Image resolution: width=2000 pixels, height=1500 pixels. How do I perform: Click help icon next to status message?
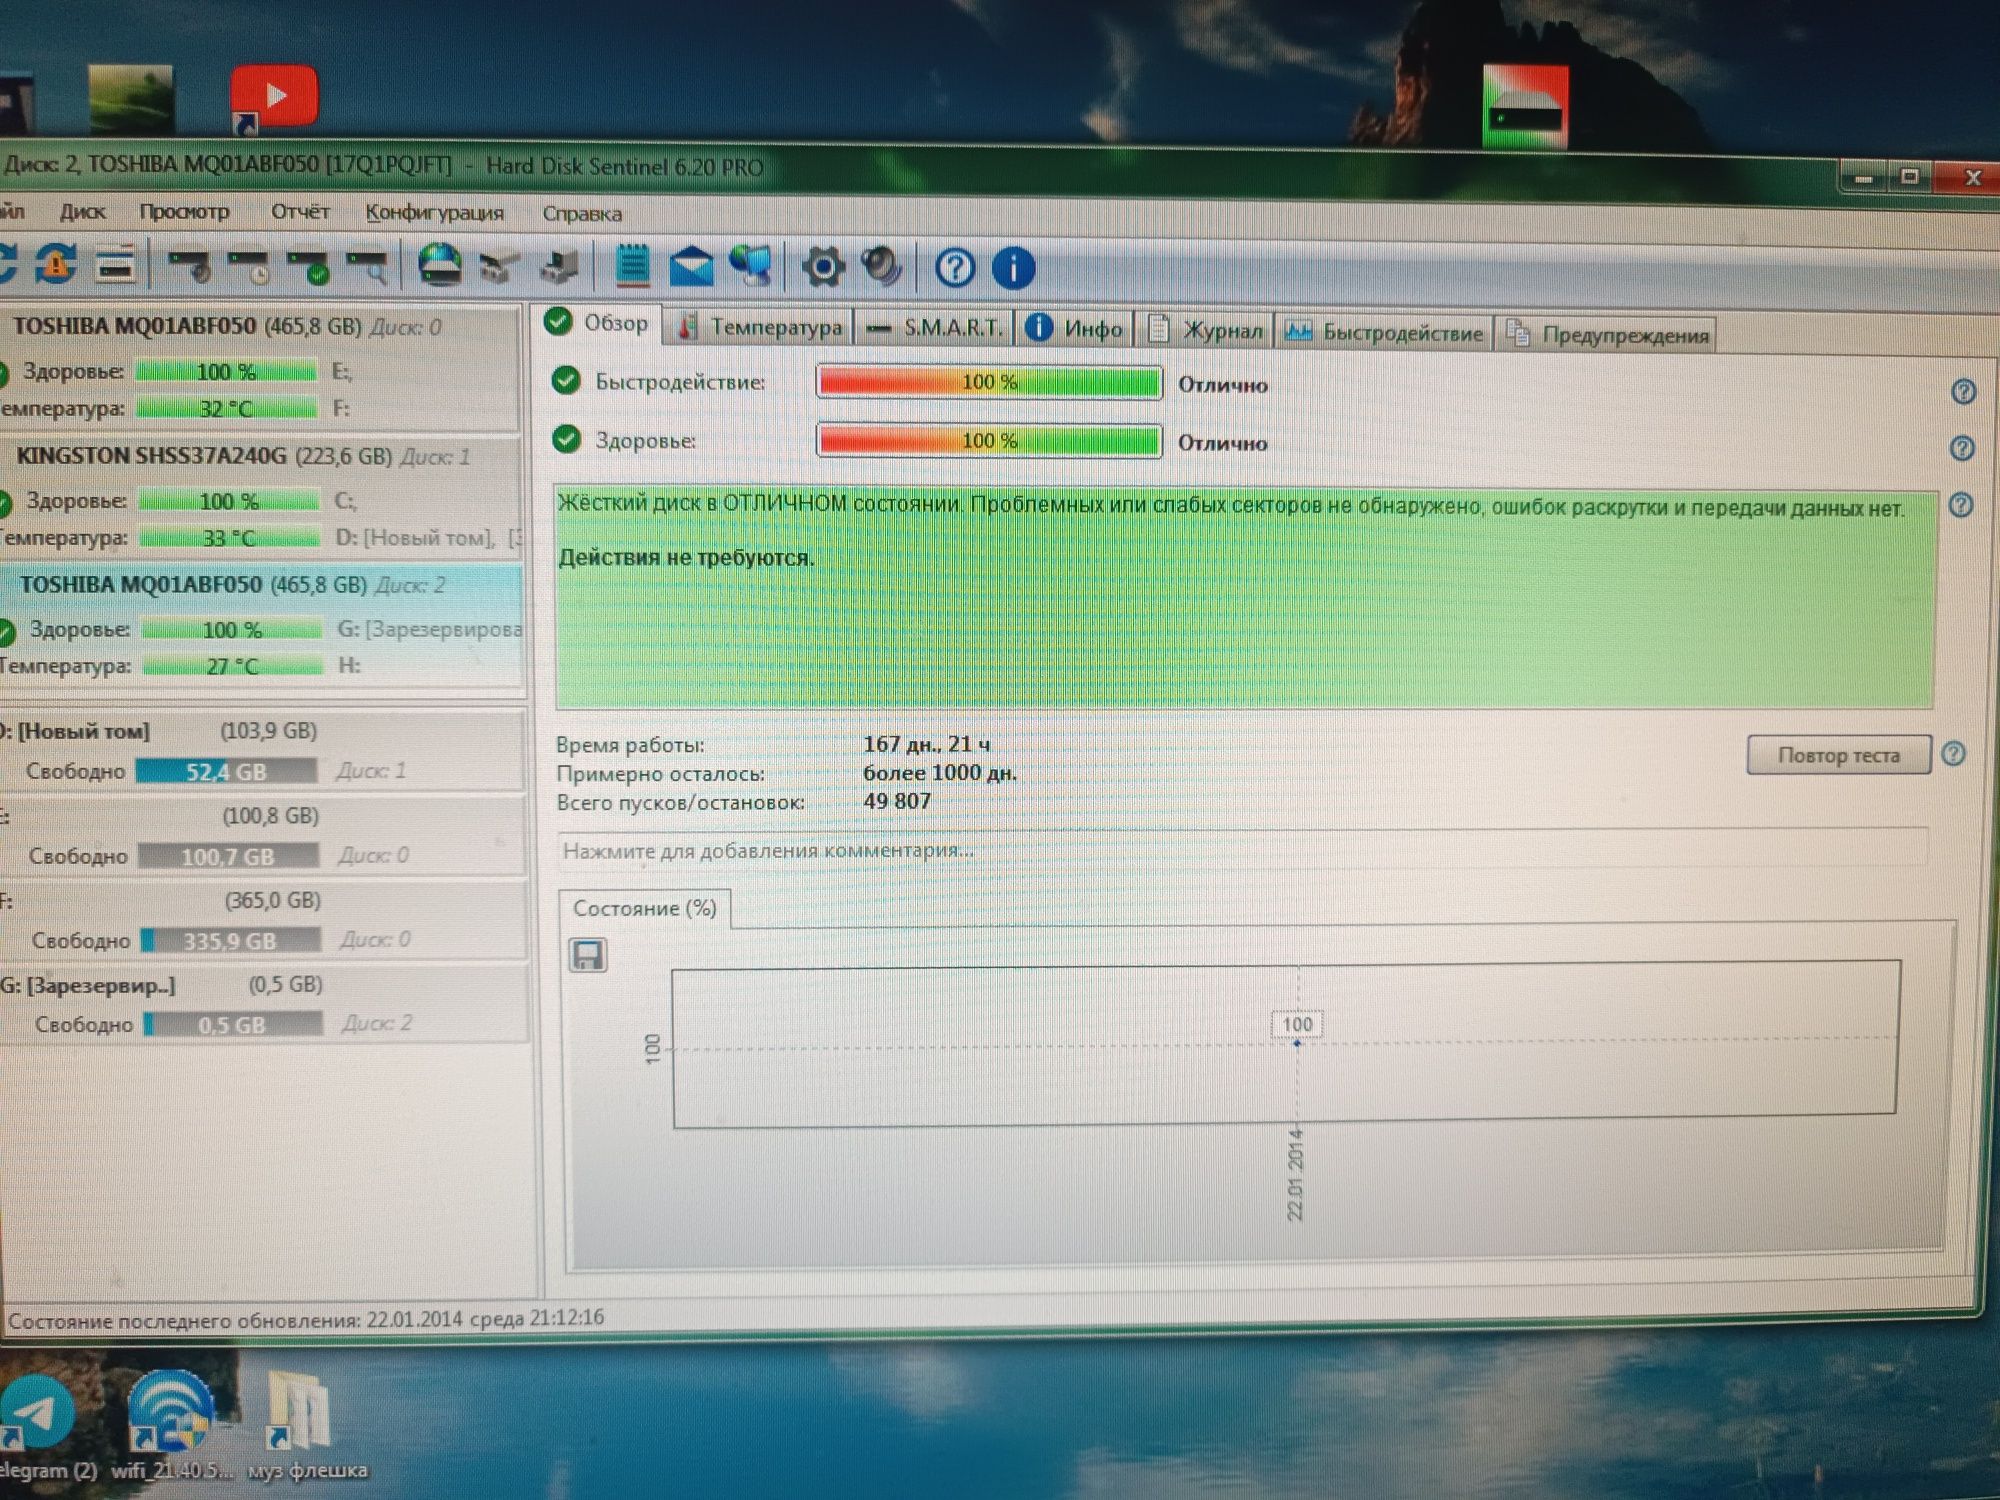pos(1961,505)
